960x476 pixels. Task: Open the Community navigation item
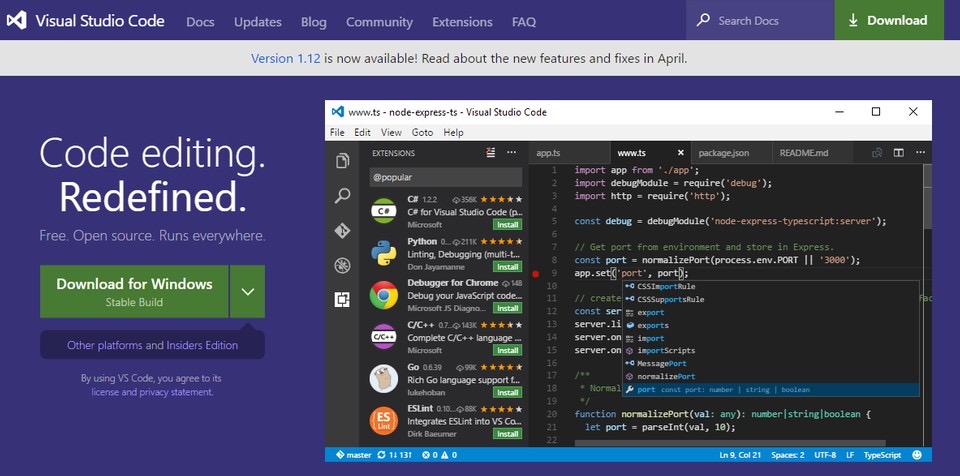point(380,21)
